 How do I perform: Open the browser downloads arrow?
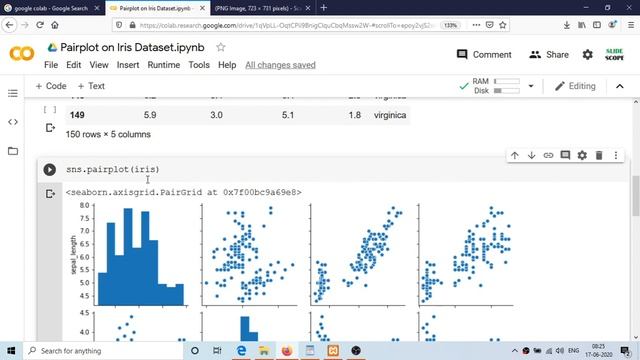567,25
